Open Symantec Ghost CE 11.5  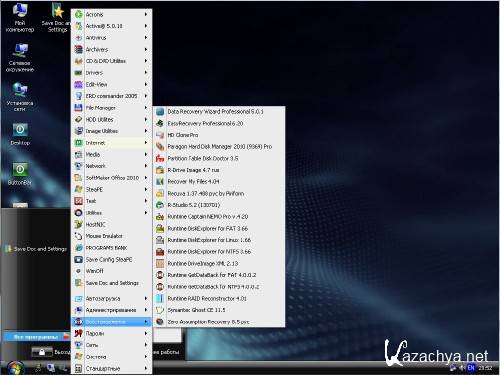(219, 310)
